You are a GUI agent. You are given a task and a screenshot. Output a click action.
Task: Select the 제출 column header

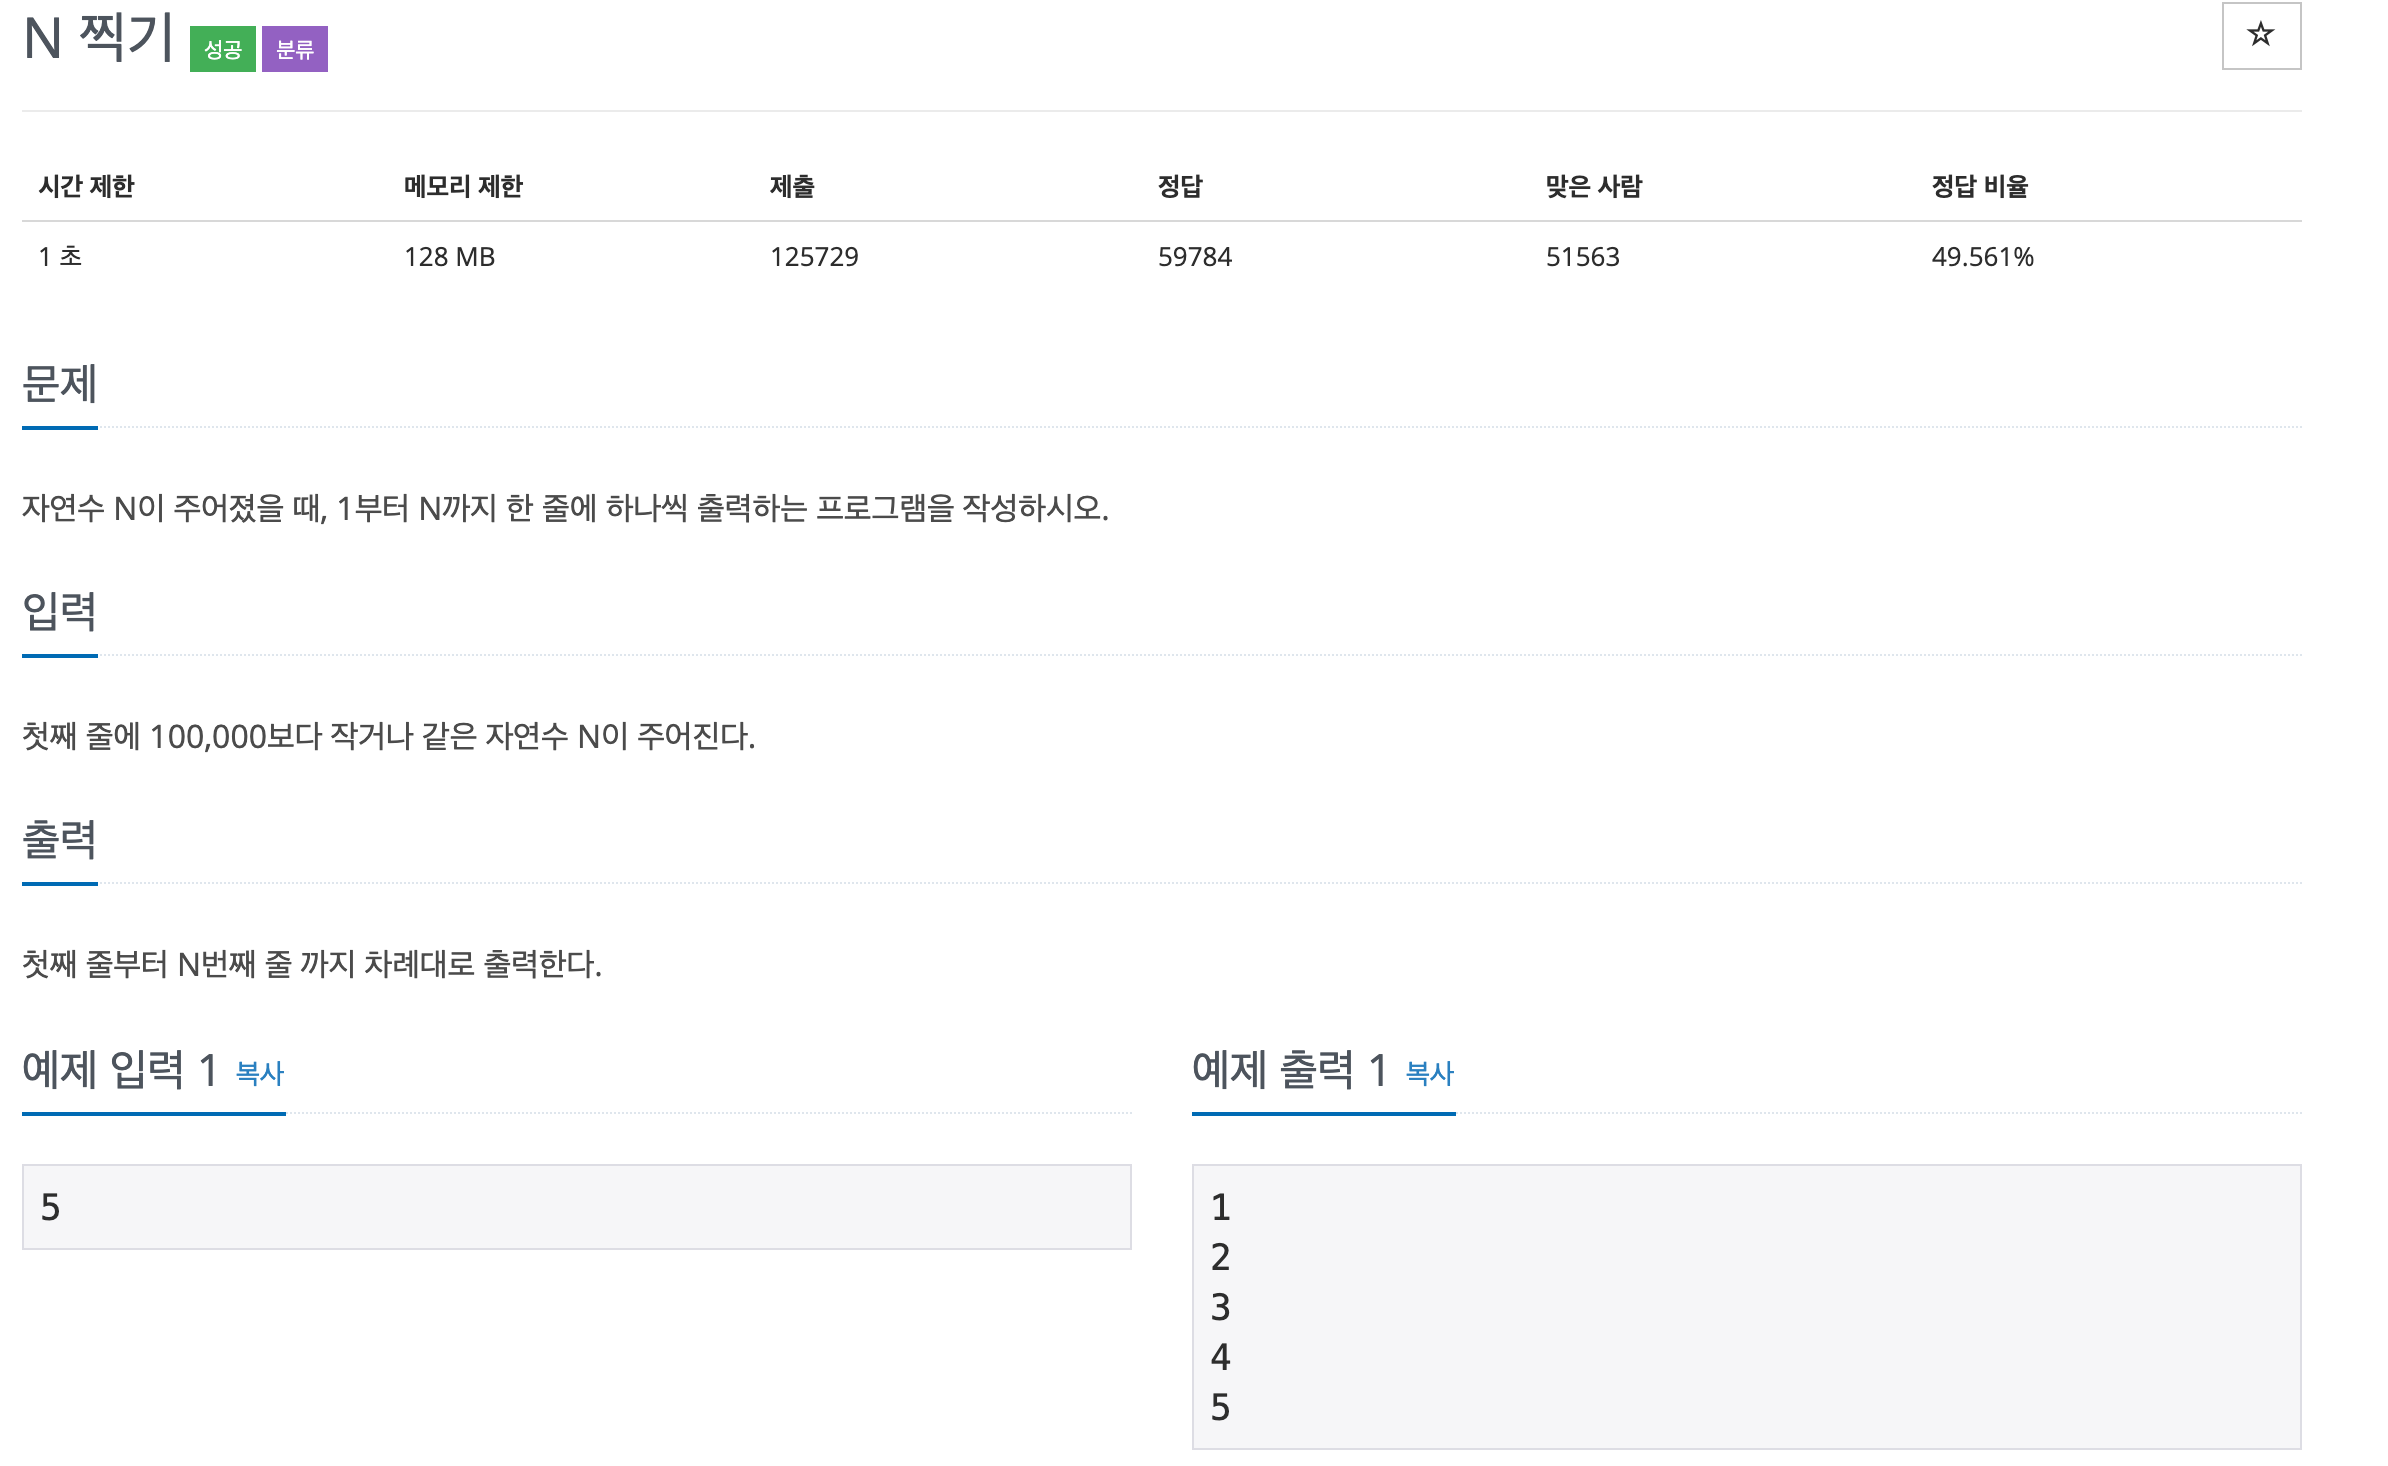click(x=790, y=185)
